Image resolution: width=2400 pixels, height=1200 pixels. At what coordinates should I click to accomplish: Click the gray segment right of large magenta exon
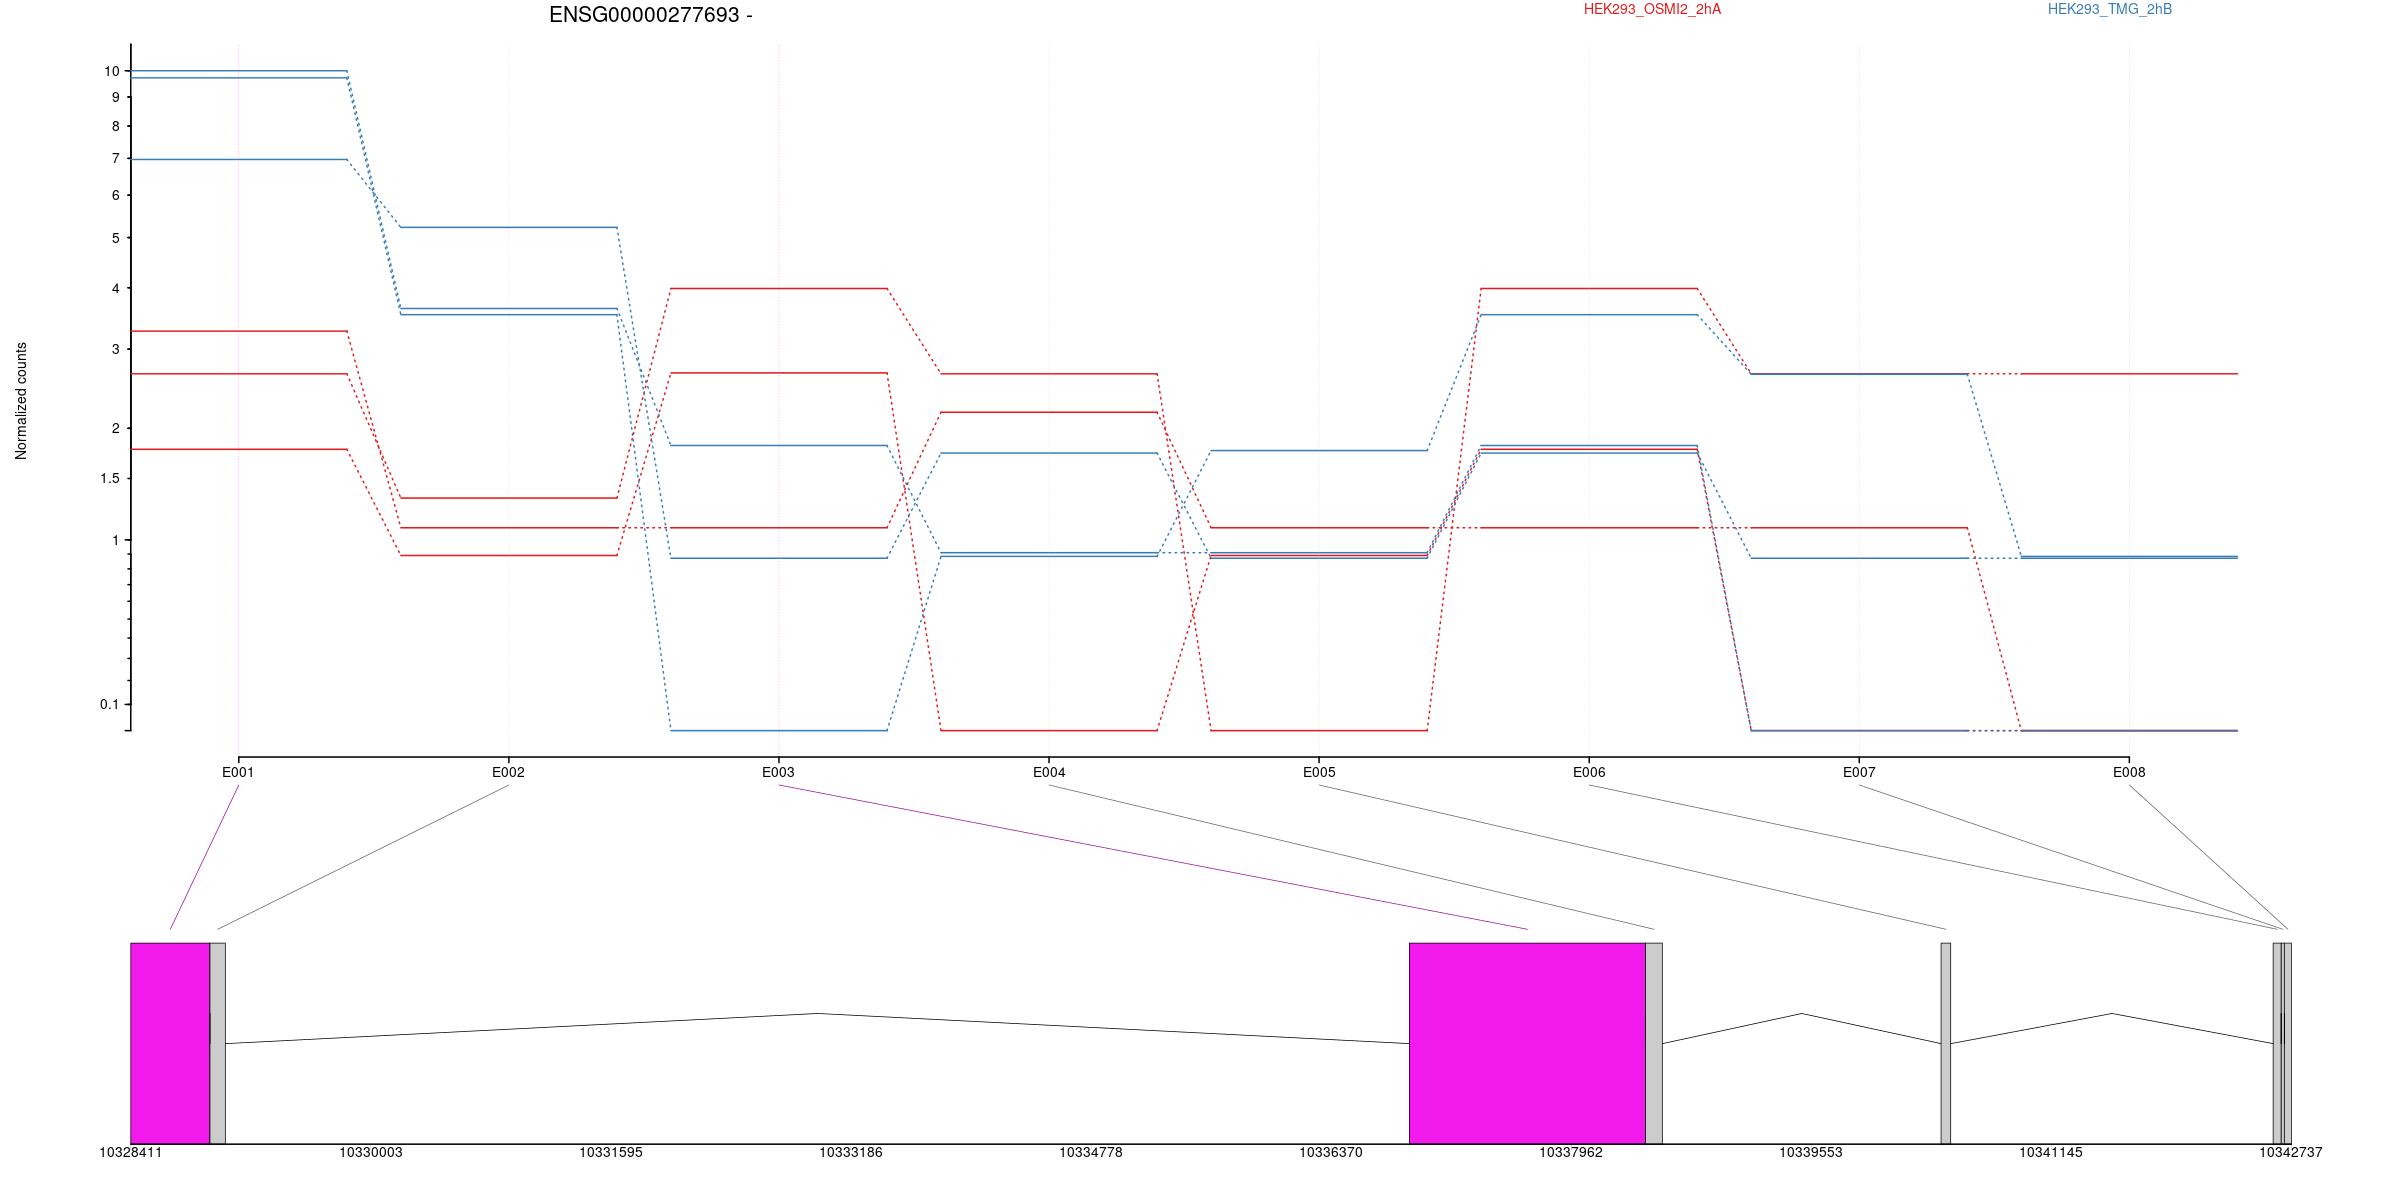[1654, 1043]
